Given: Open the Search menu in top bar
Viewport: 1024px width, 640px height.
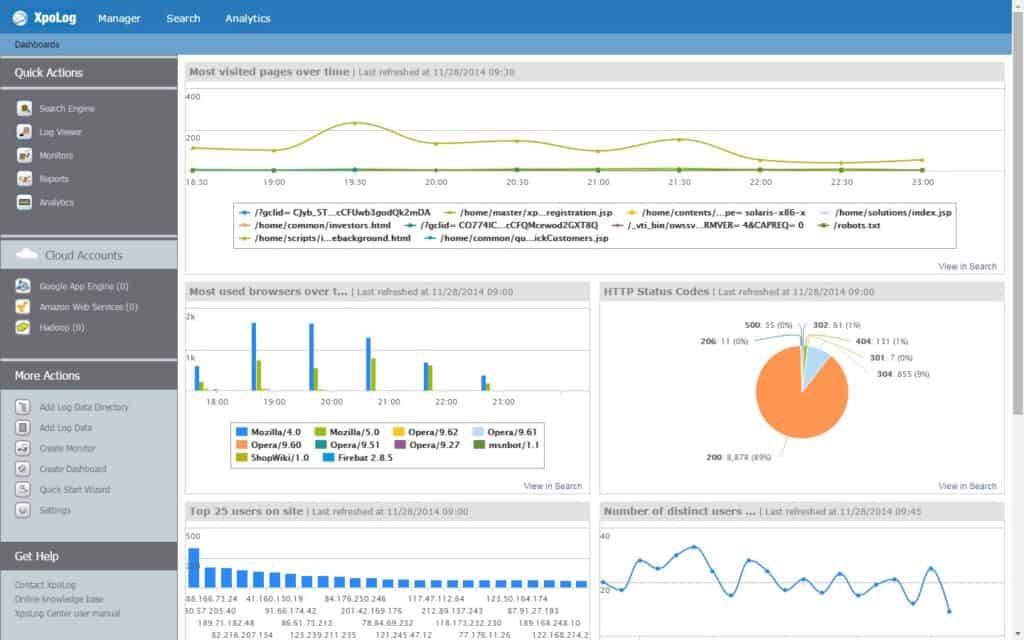Looking at the screenshot, I should 183,18.
